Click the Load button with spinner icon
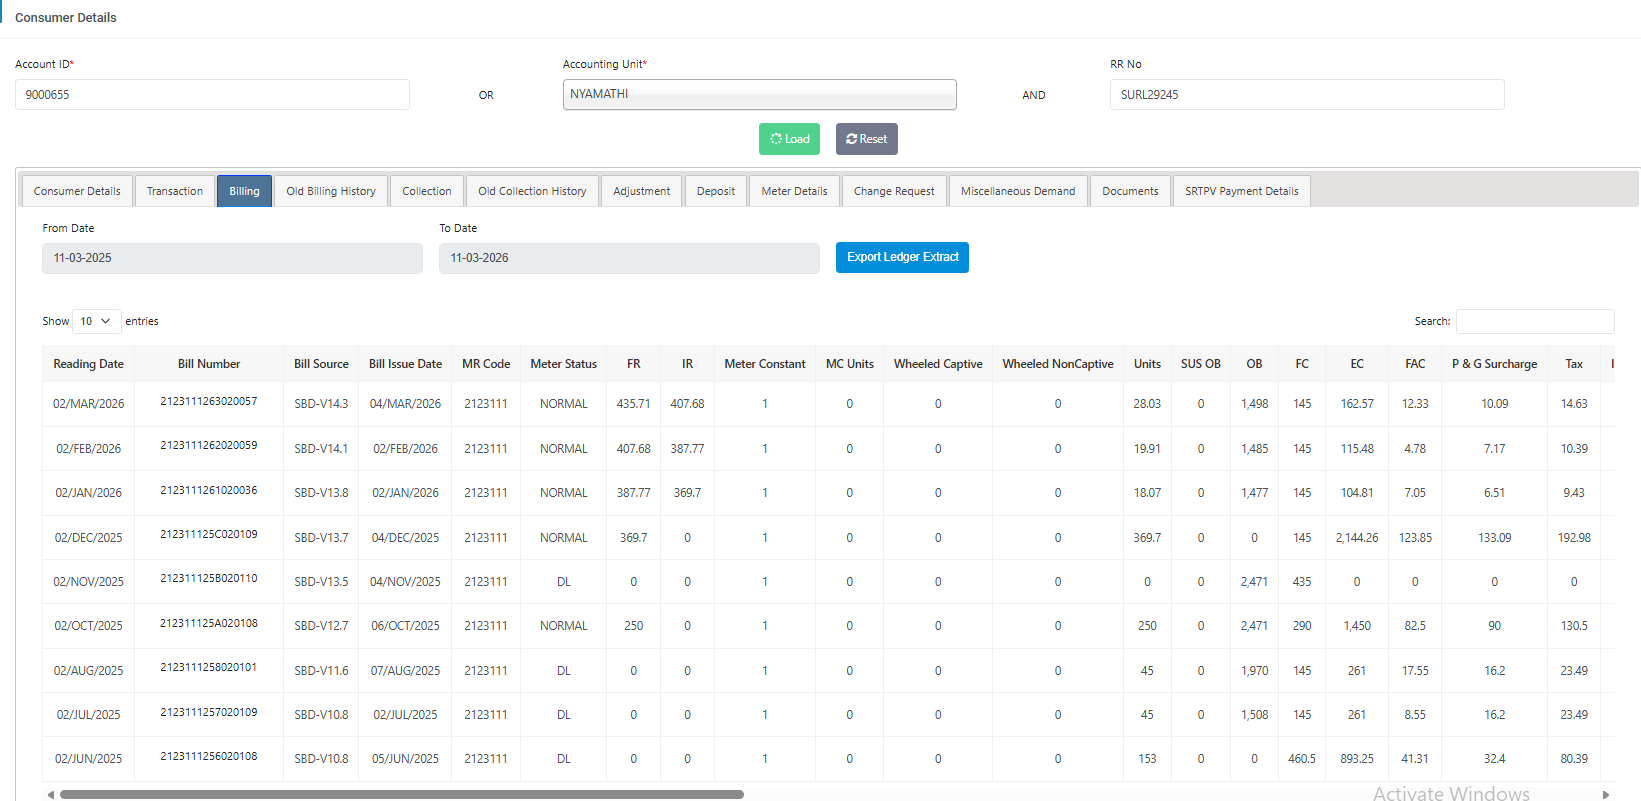 click(789, 139)
